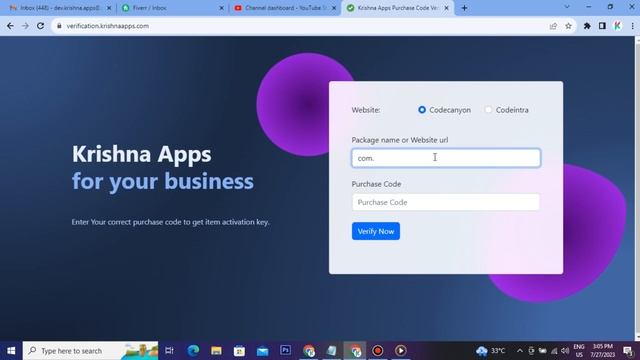Open the media player taskbar icon
Viewport: 640px width, 360px height.
pyautogui.click(x=400, y=351)
